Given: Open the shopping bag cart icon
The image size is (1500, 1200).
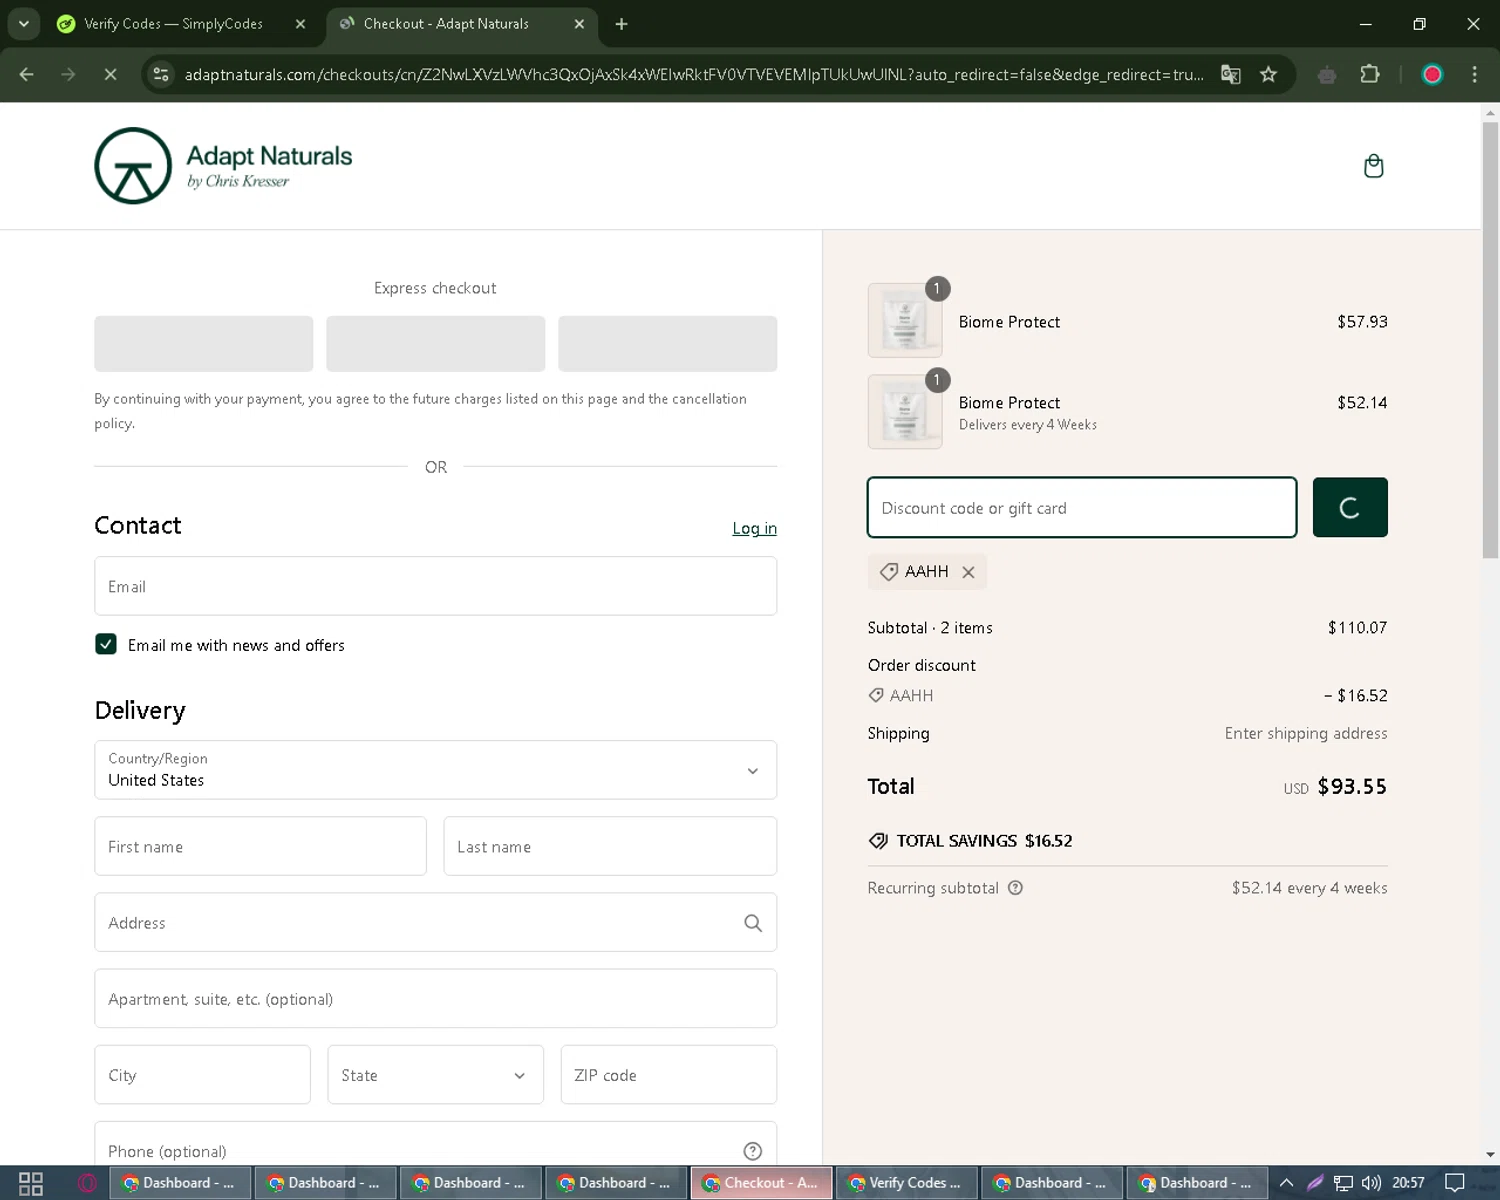Looking at the screenshot, I should (1373, 166).
